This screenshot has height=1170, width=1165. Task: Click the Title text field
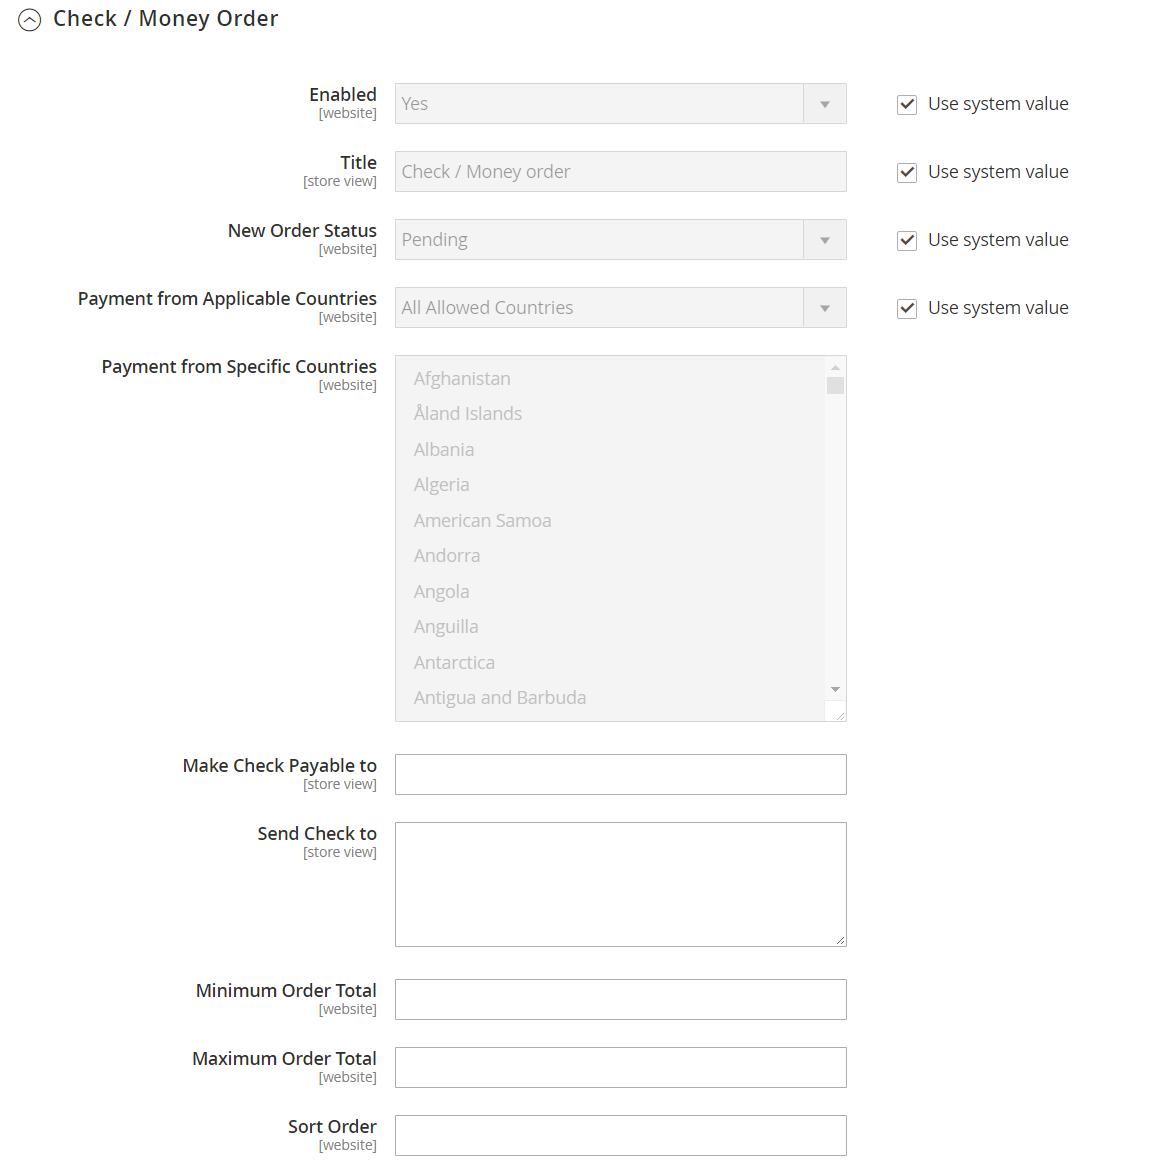click(620, 172)
